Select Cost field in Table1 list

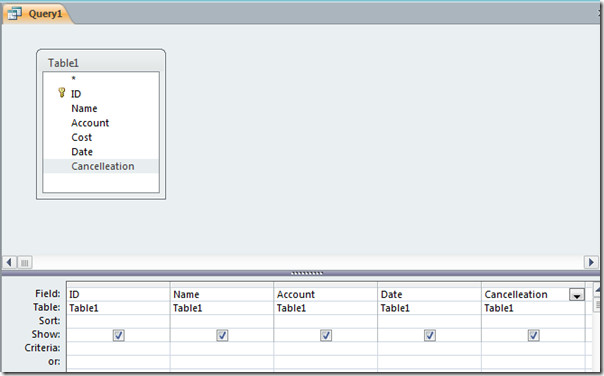[101, 137]
